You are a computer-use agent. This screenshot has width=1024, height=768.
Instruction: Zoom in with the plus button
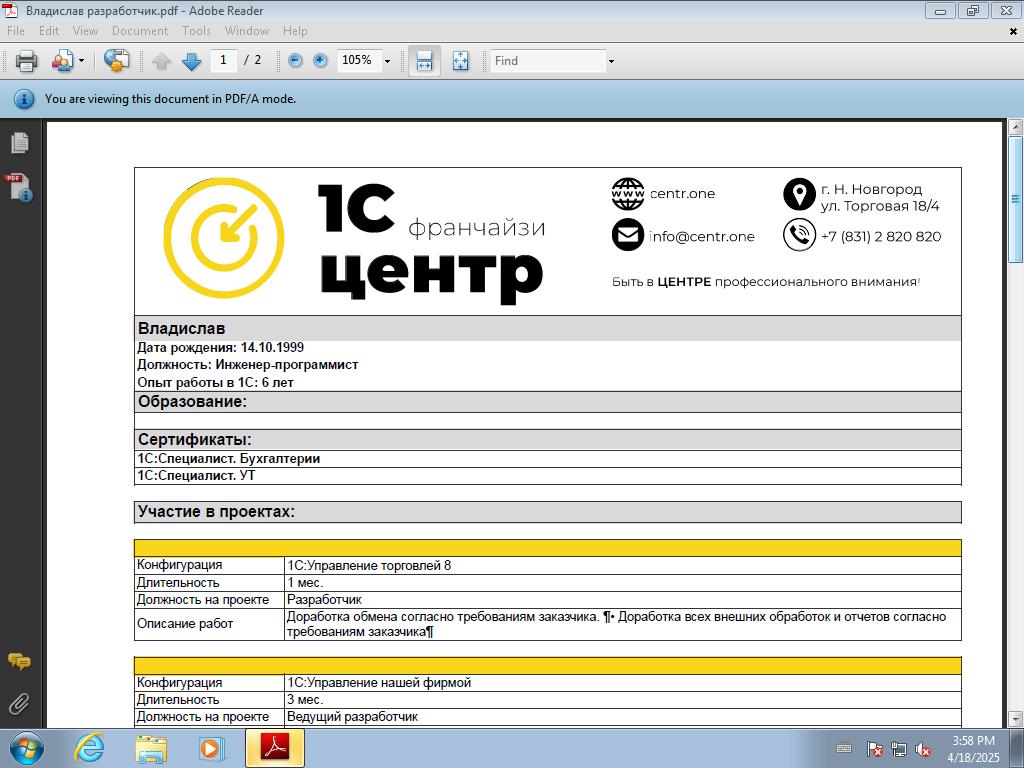[x=320, y=61]
